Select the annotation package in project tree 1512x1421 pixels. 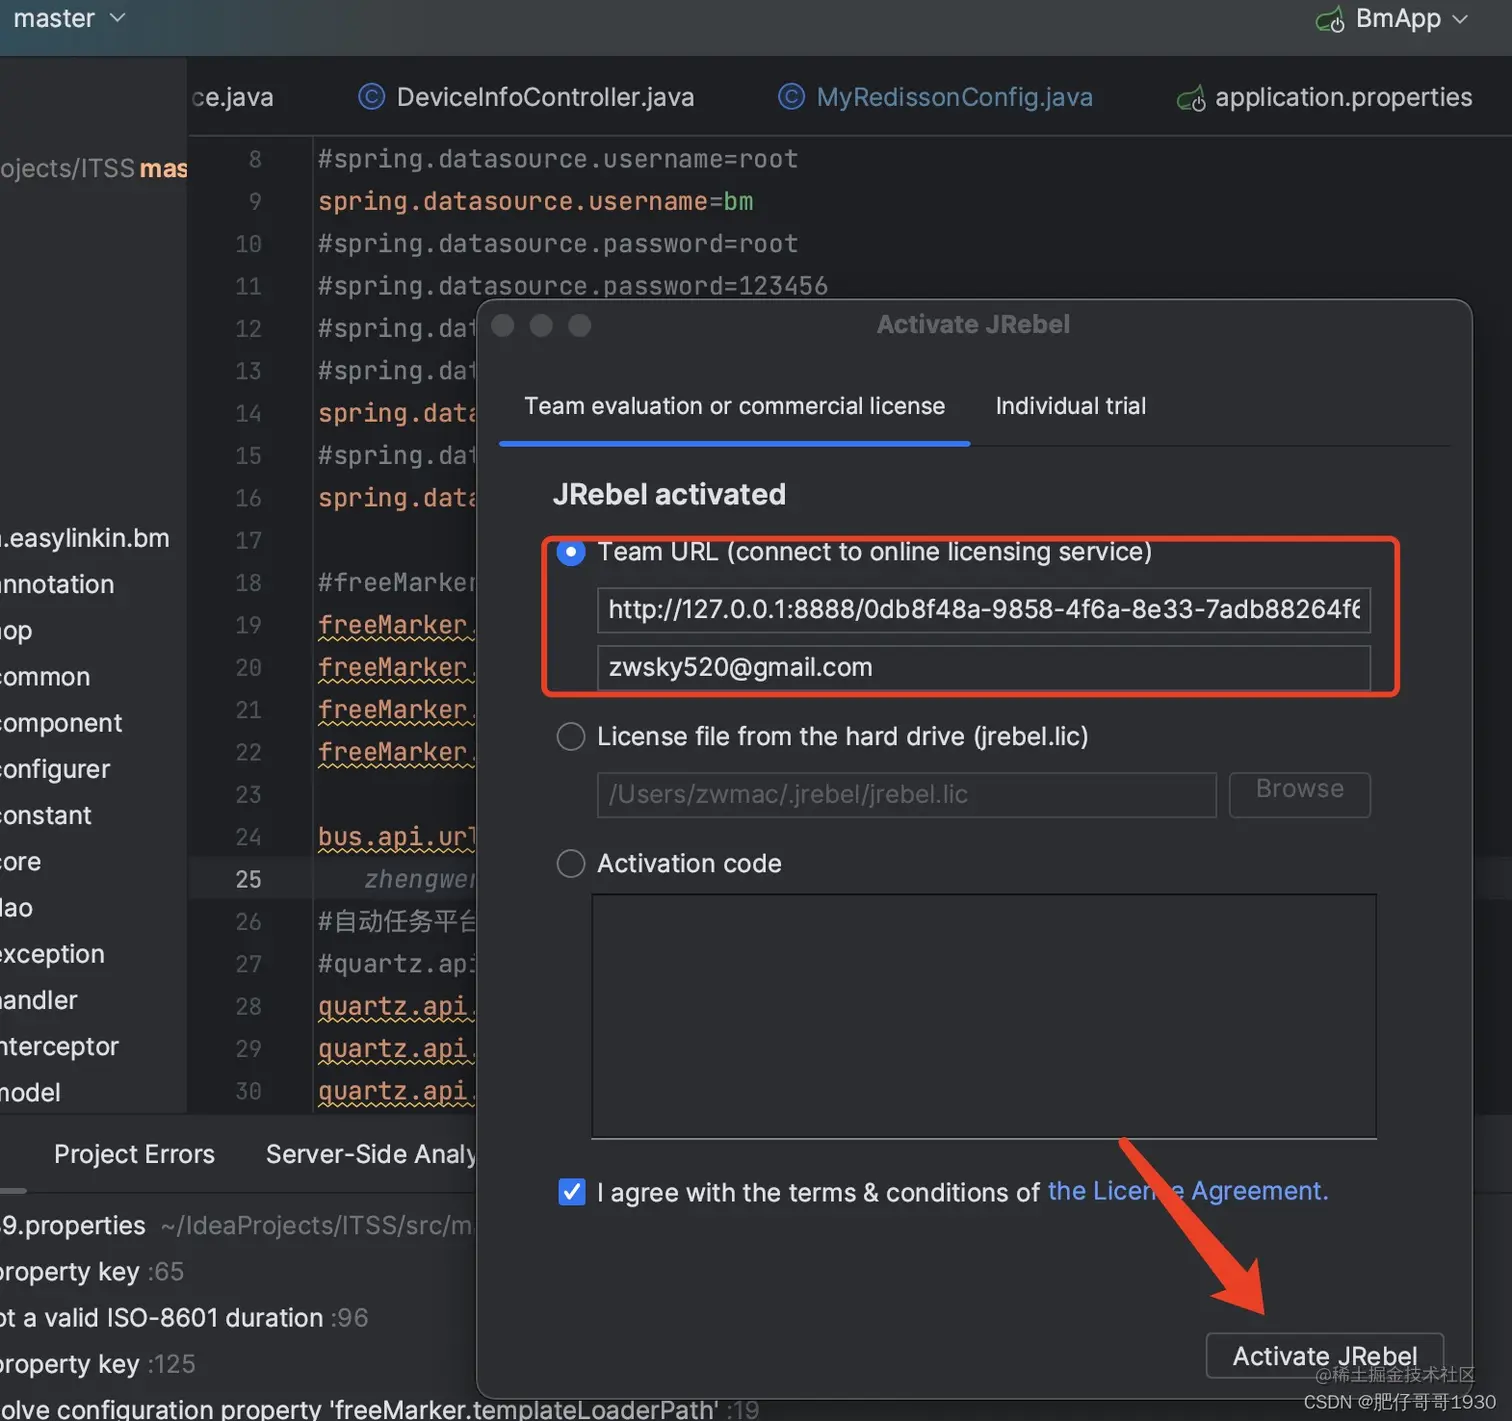click(57, 584)
